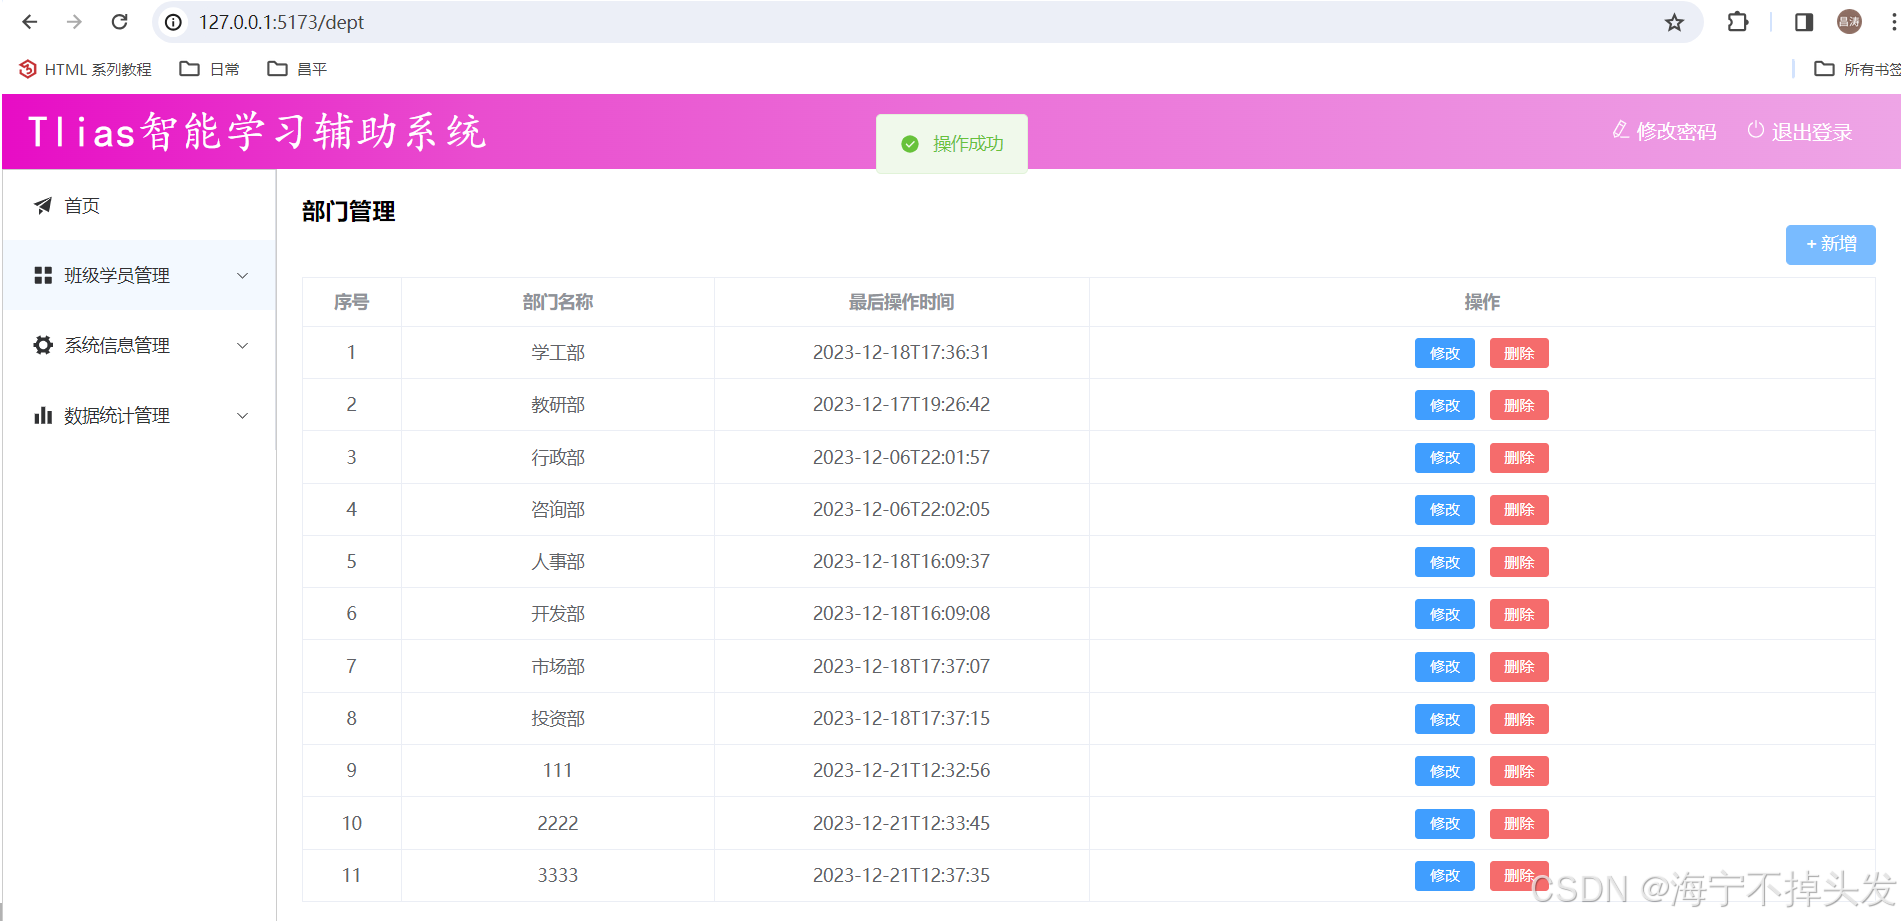The width and height of the screenshot is (1901, 921).
Task: Open the user profile avatar
Action: click(1849, 22)
